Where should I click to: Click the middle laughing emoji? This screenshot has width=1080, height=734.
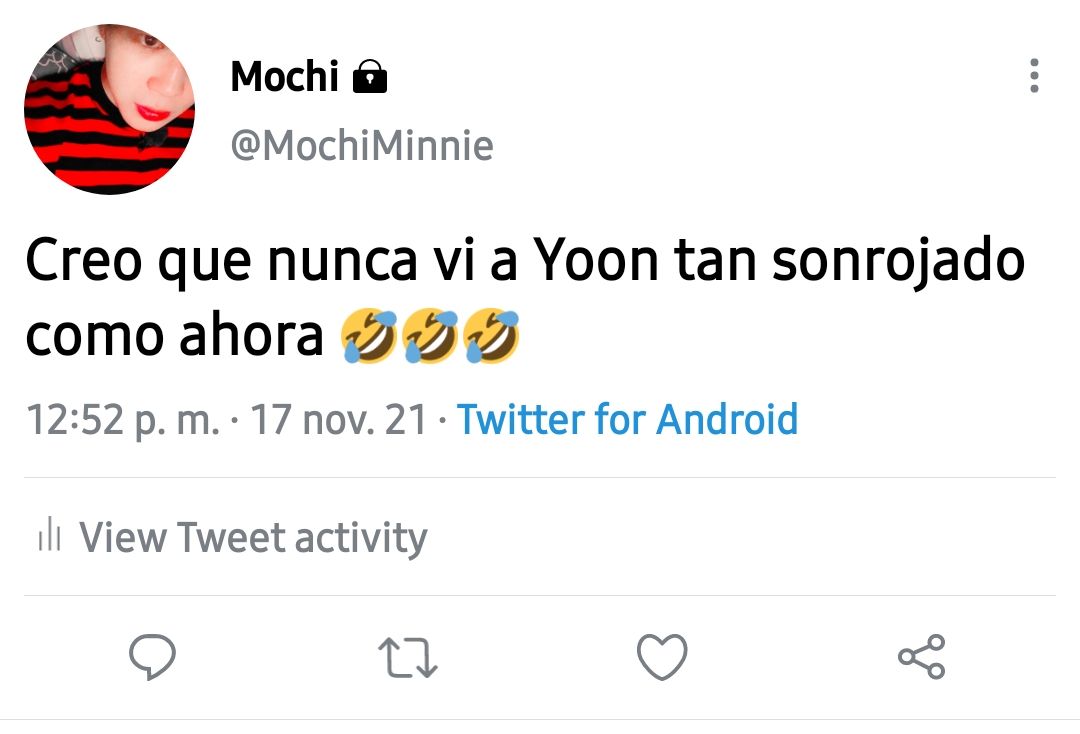[x=430, y=335]
